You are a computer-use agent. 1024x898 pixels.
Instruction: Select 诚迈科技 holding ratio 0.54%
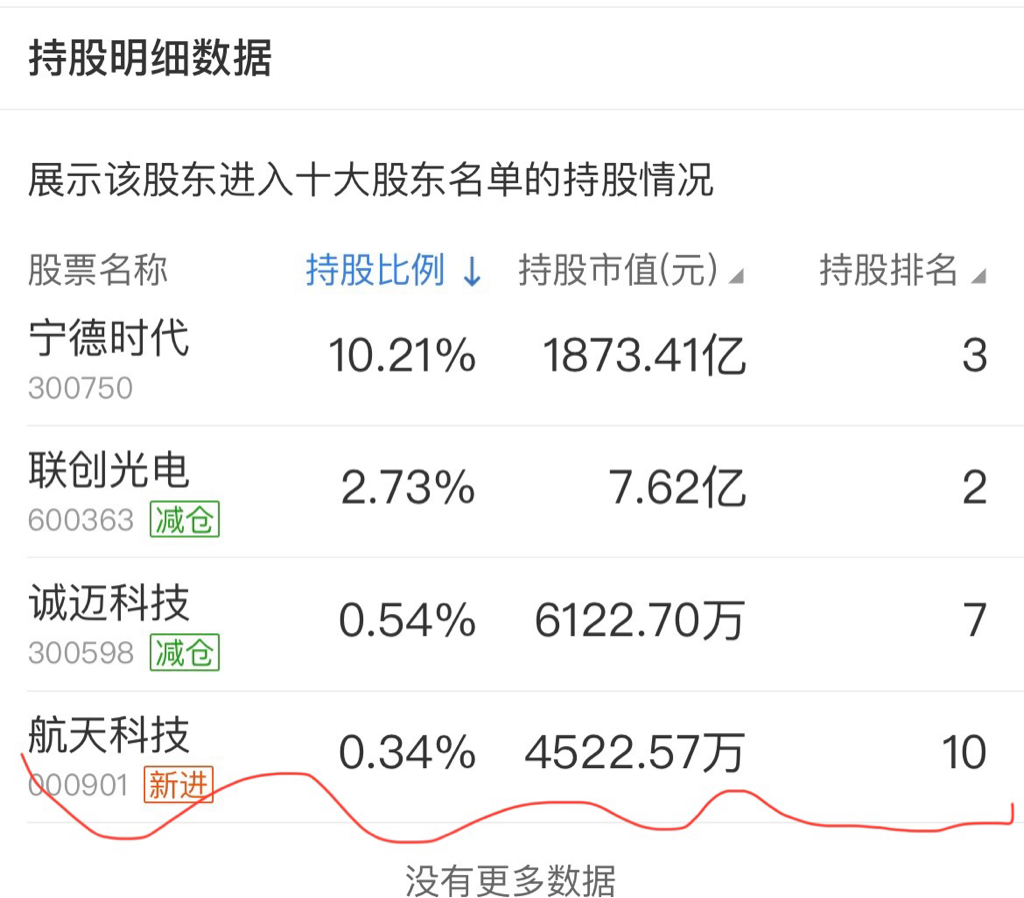coord(407,620)
